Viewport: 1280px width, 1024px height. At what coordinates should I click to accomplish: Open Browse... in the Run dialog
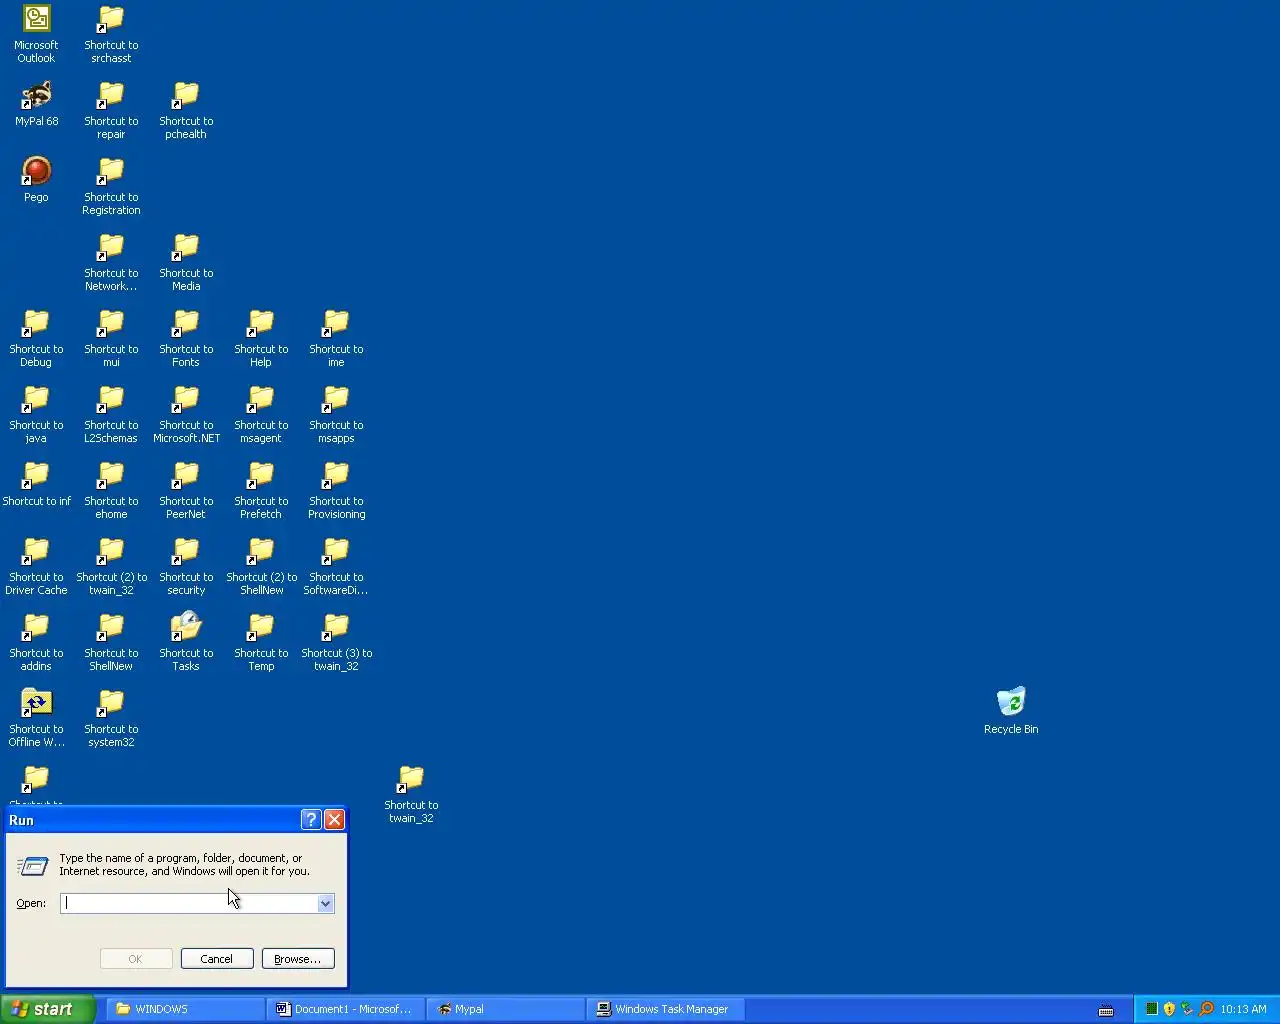coord(297,958)
